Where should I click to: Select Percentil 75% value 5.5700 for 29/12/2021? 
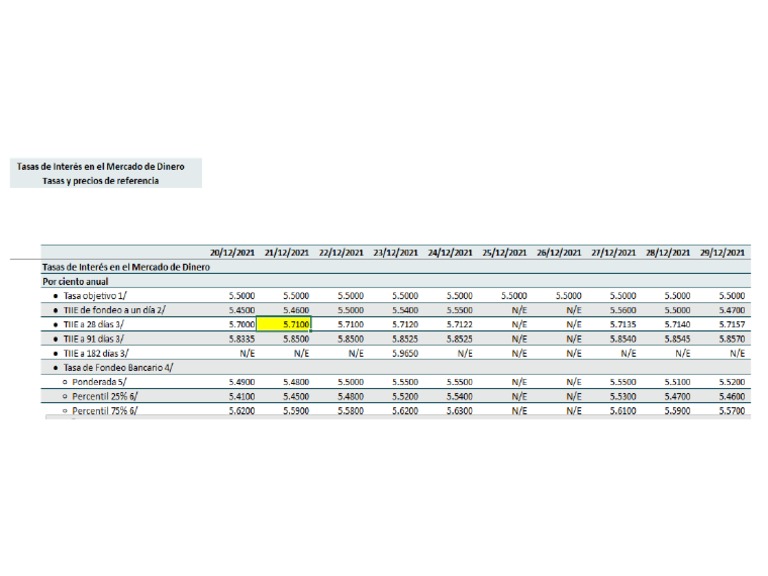[732, 410]
